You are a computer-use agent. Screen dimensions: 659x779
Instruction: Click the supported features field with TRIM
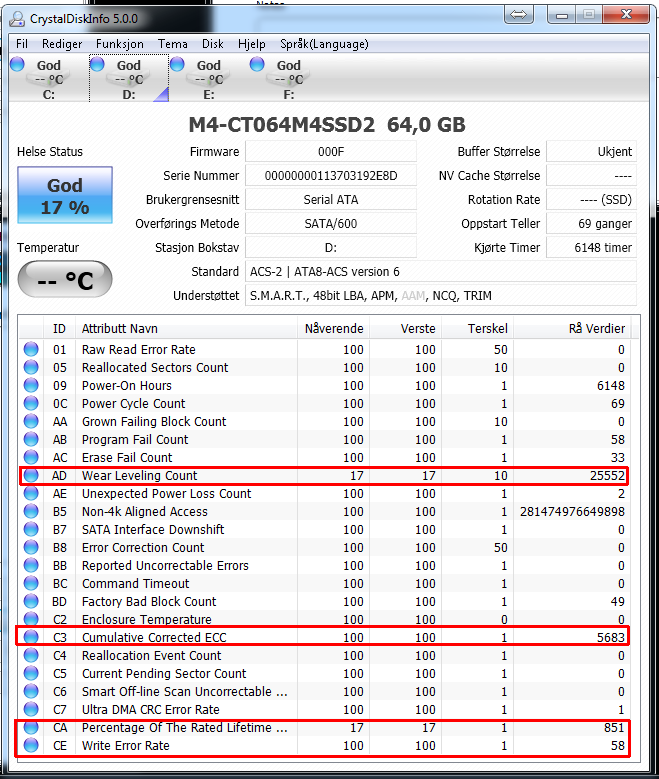[441, 296]
